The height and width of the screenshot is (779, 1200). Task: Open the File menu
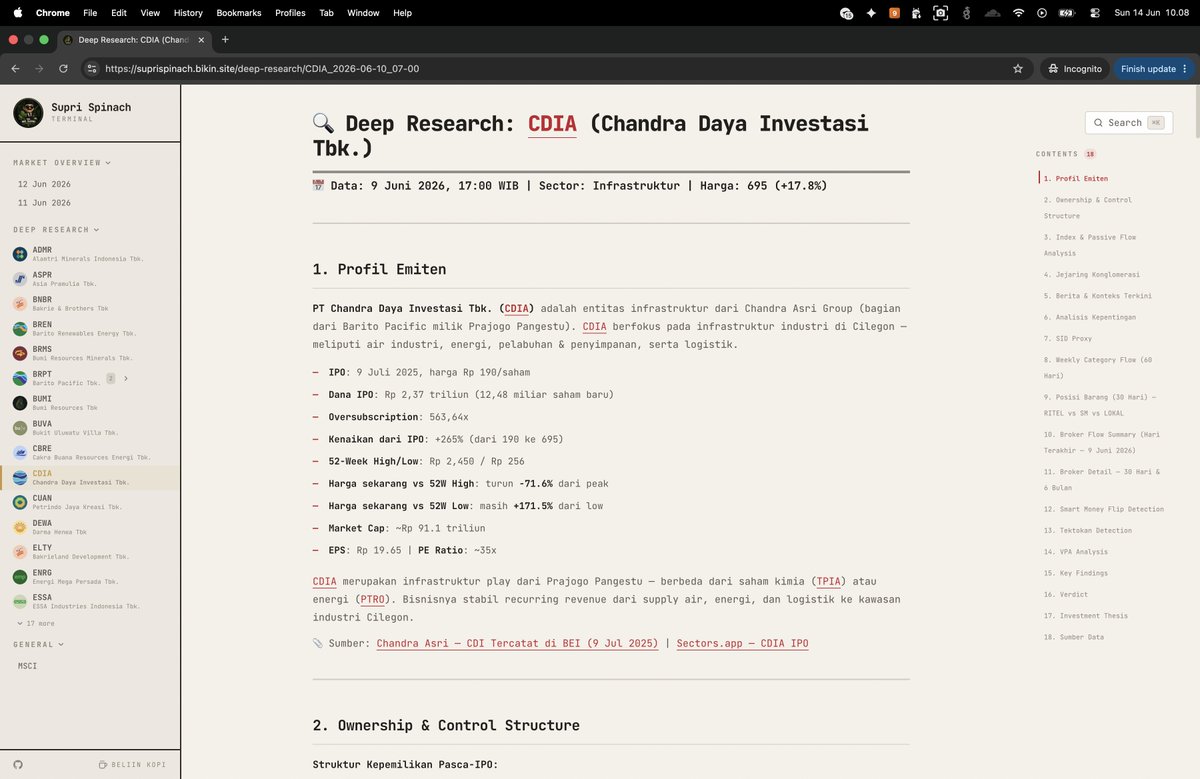coord(90,13)
